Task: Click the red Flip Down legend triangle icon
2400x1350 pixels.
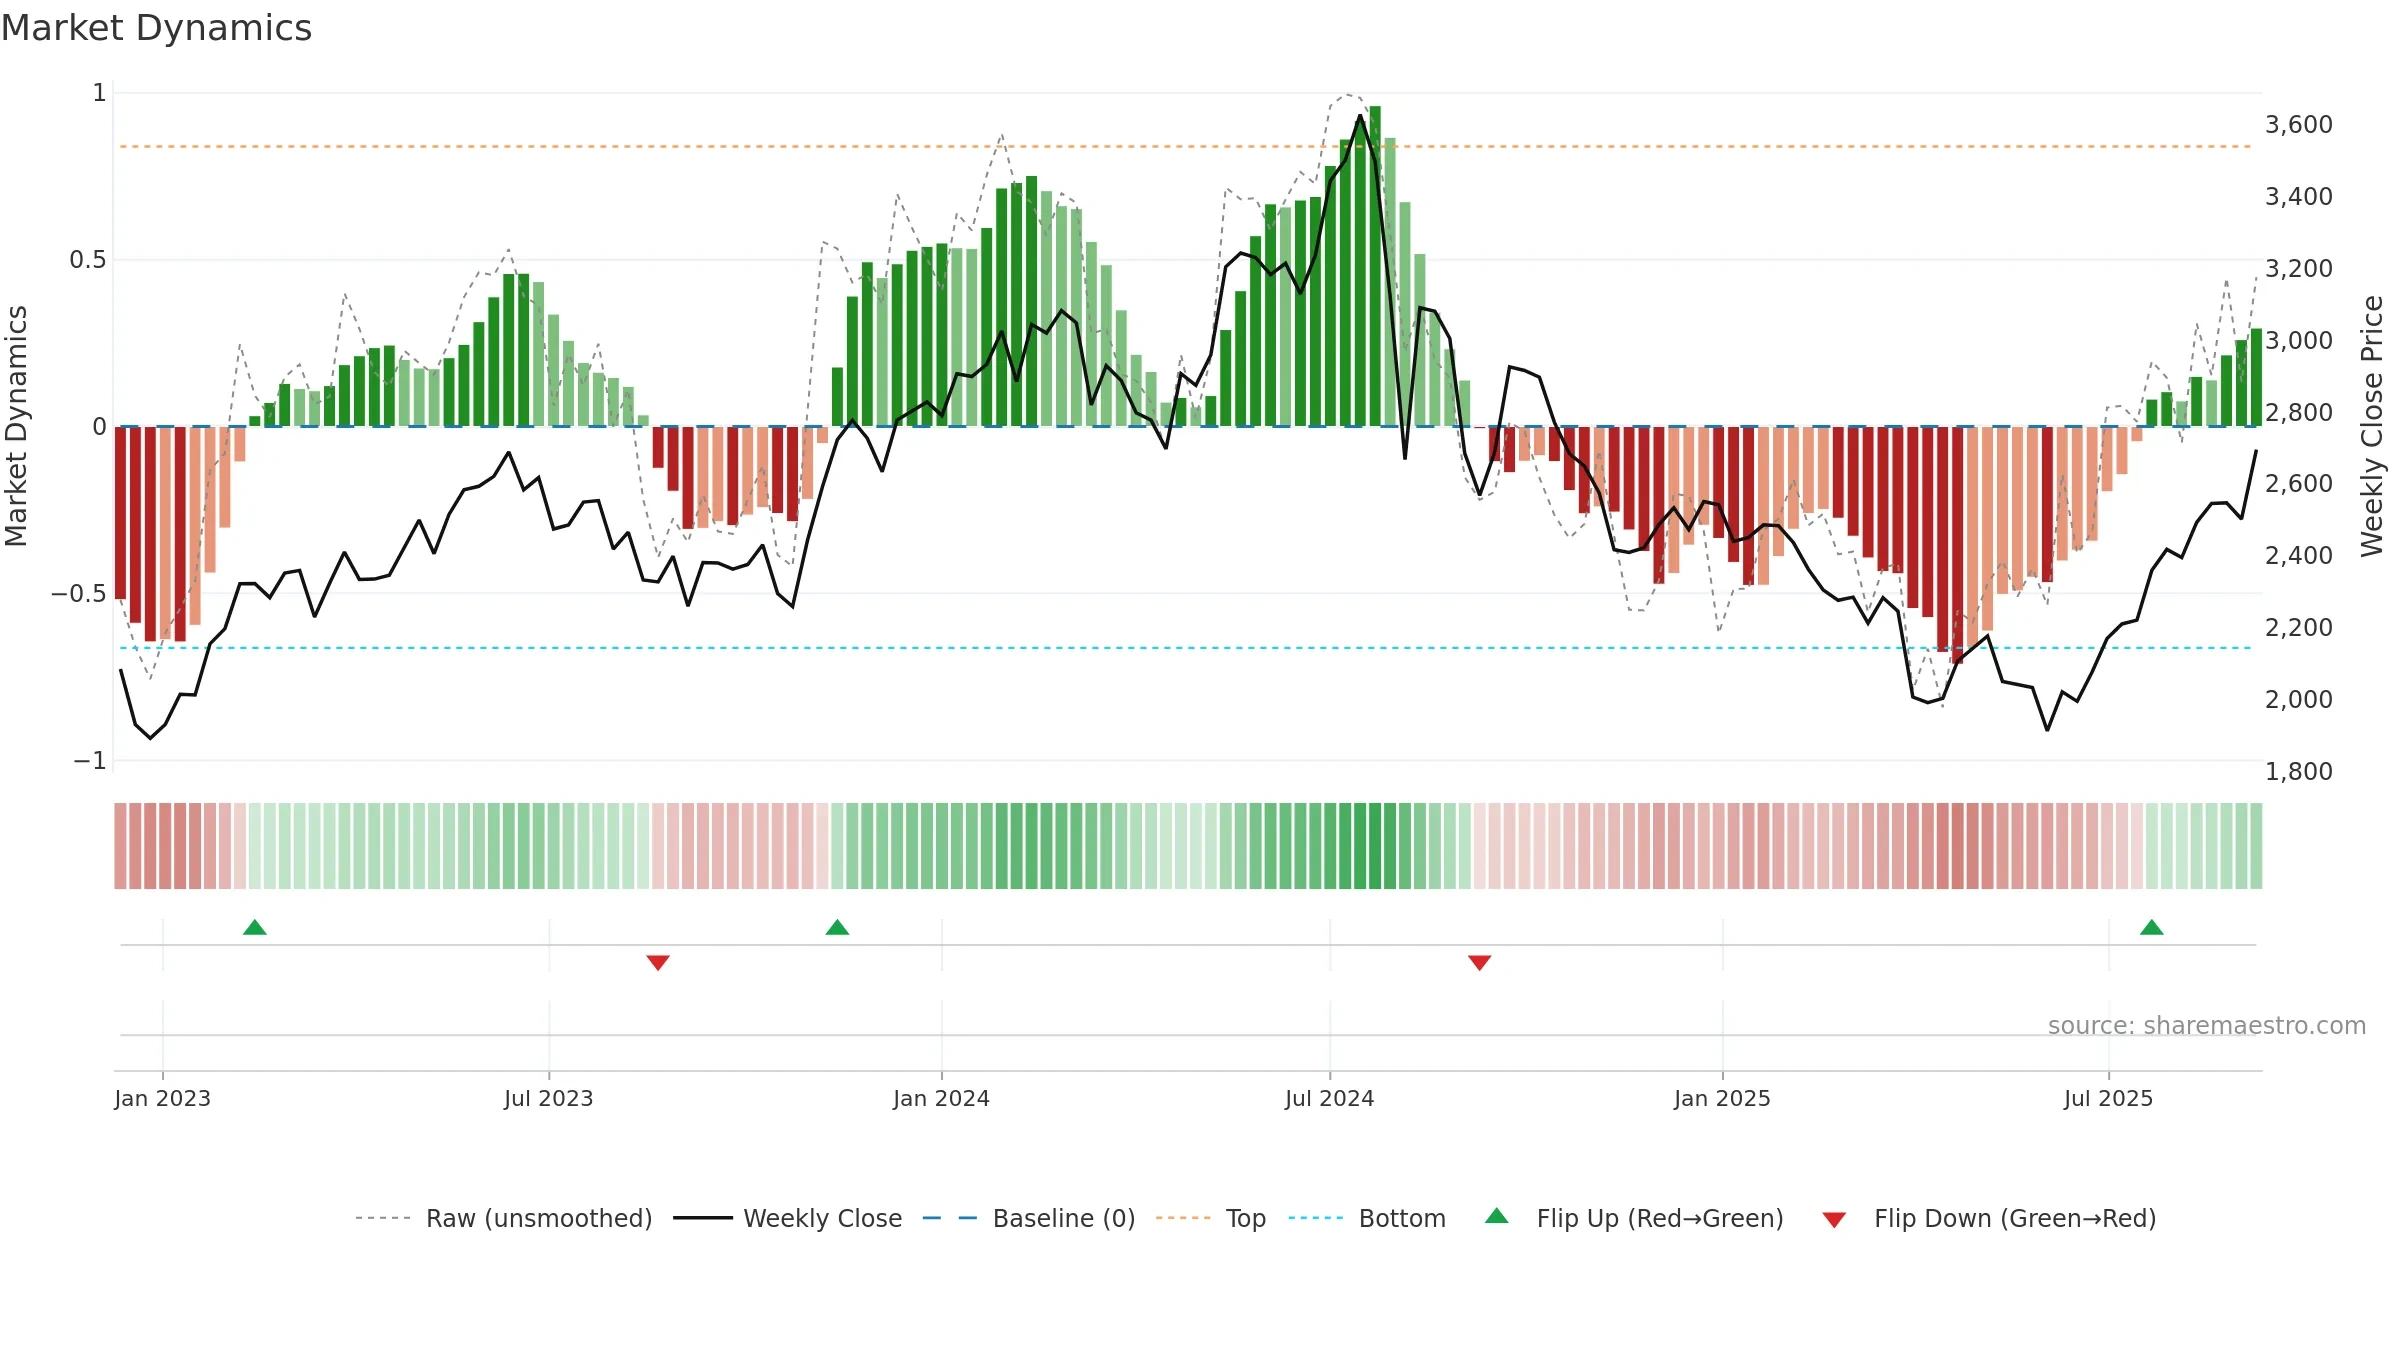Action: [1834, 1220]
